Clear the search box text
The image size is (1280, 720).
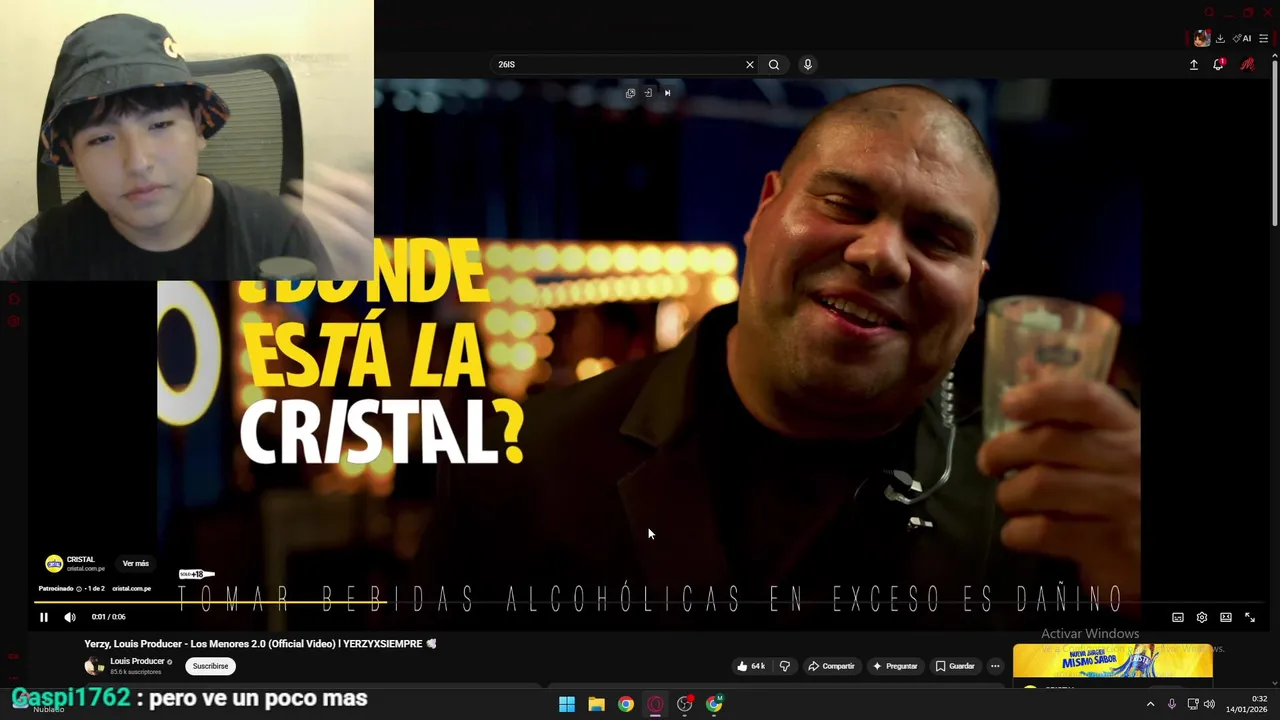(x=750, y=64)
